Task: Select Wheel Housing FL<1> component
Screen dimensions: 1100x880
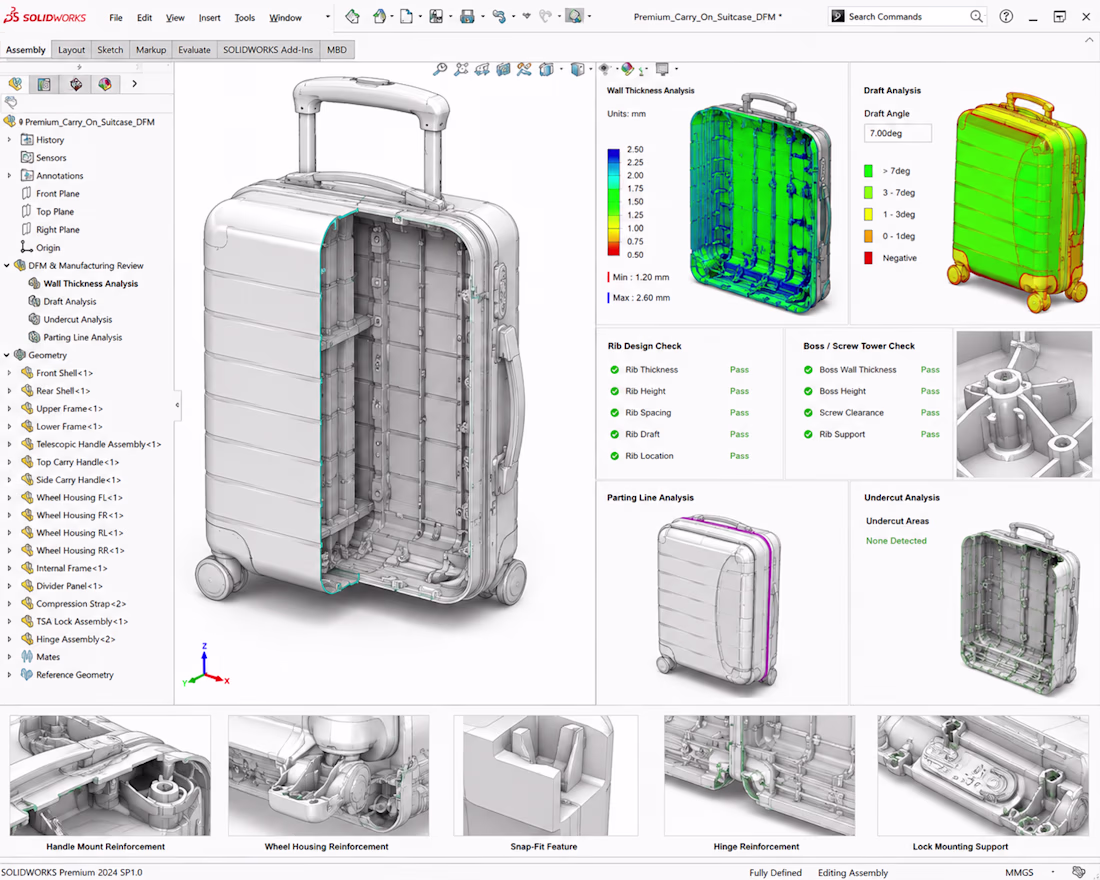Action: tap(79, 498)
